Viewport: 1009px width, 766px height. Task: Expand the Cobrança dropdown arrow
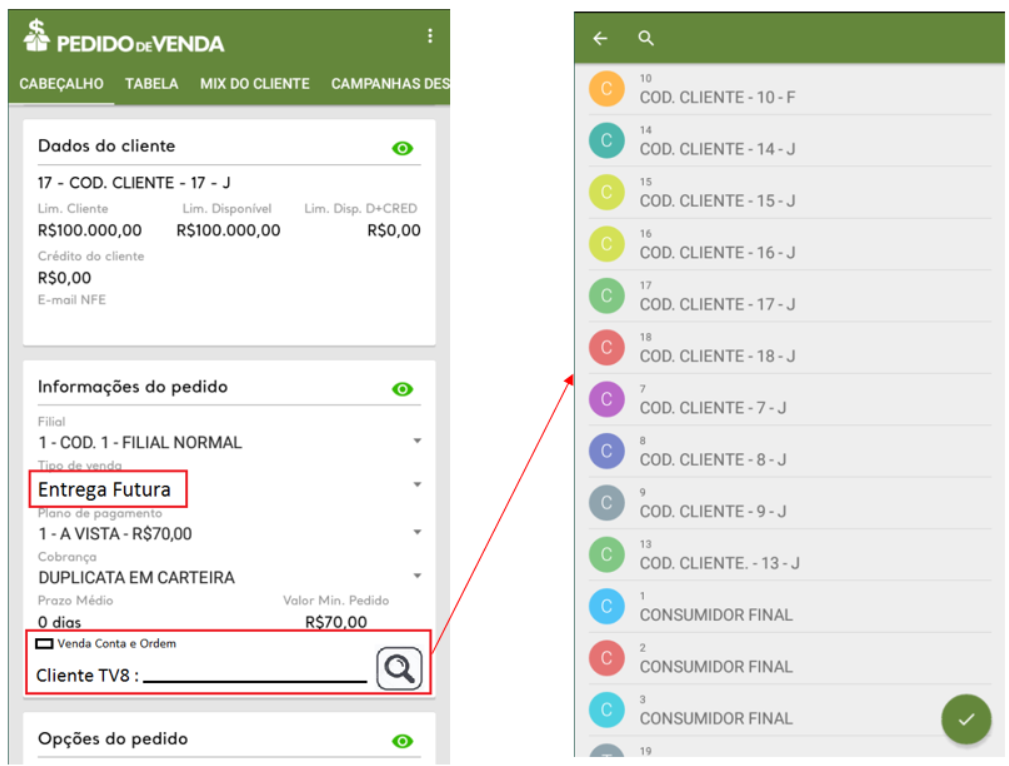point(417,576)
